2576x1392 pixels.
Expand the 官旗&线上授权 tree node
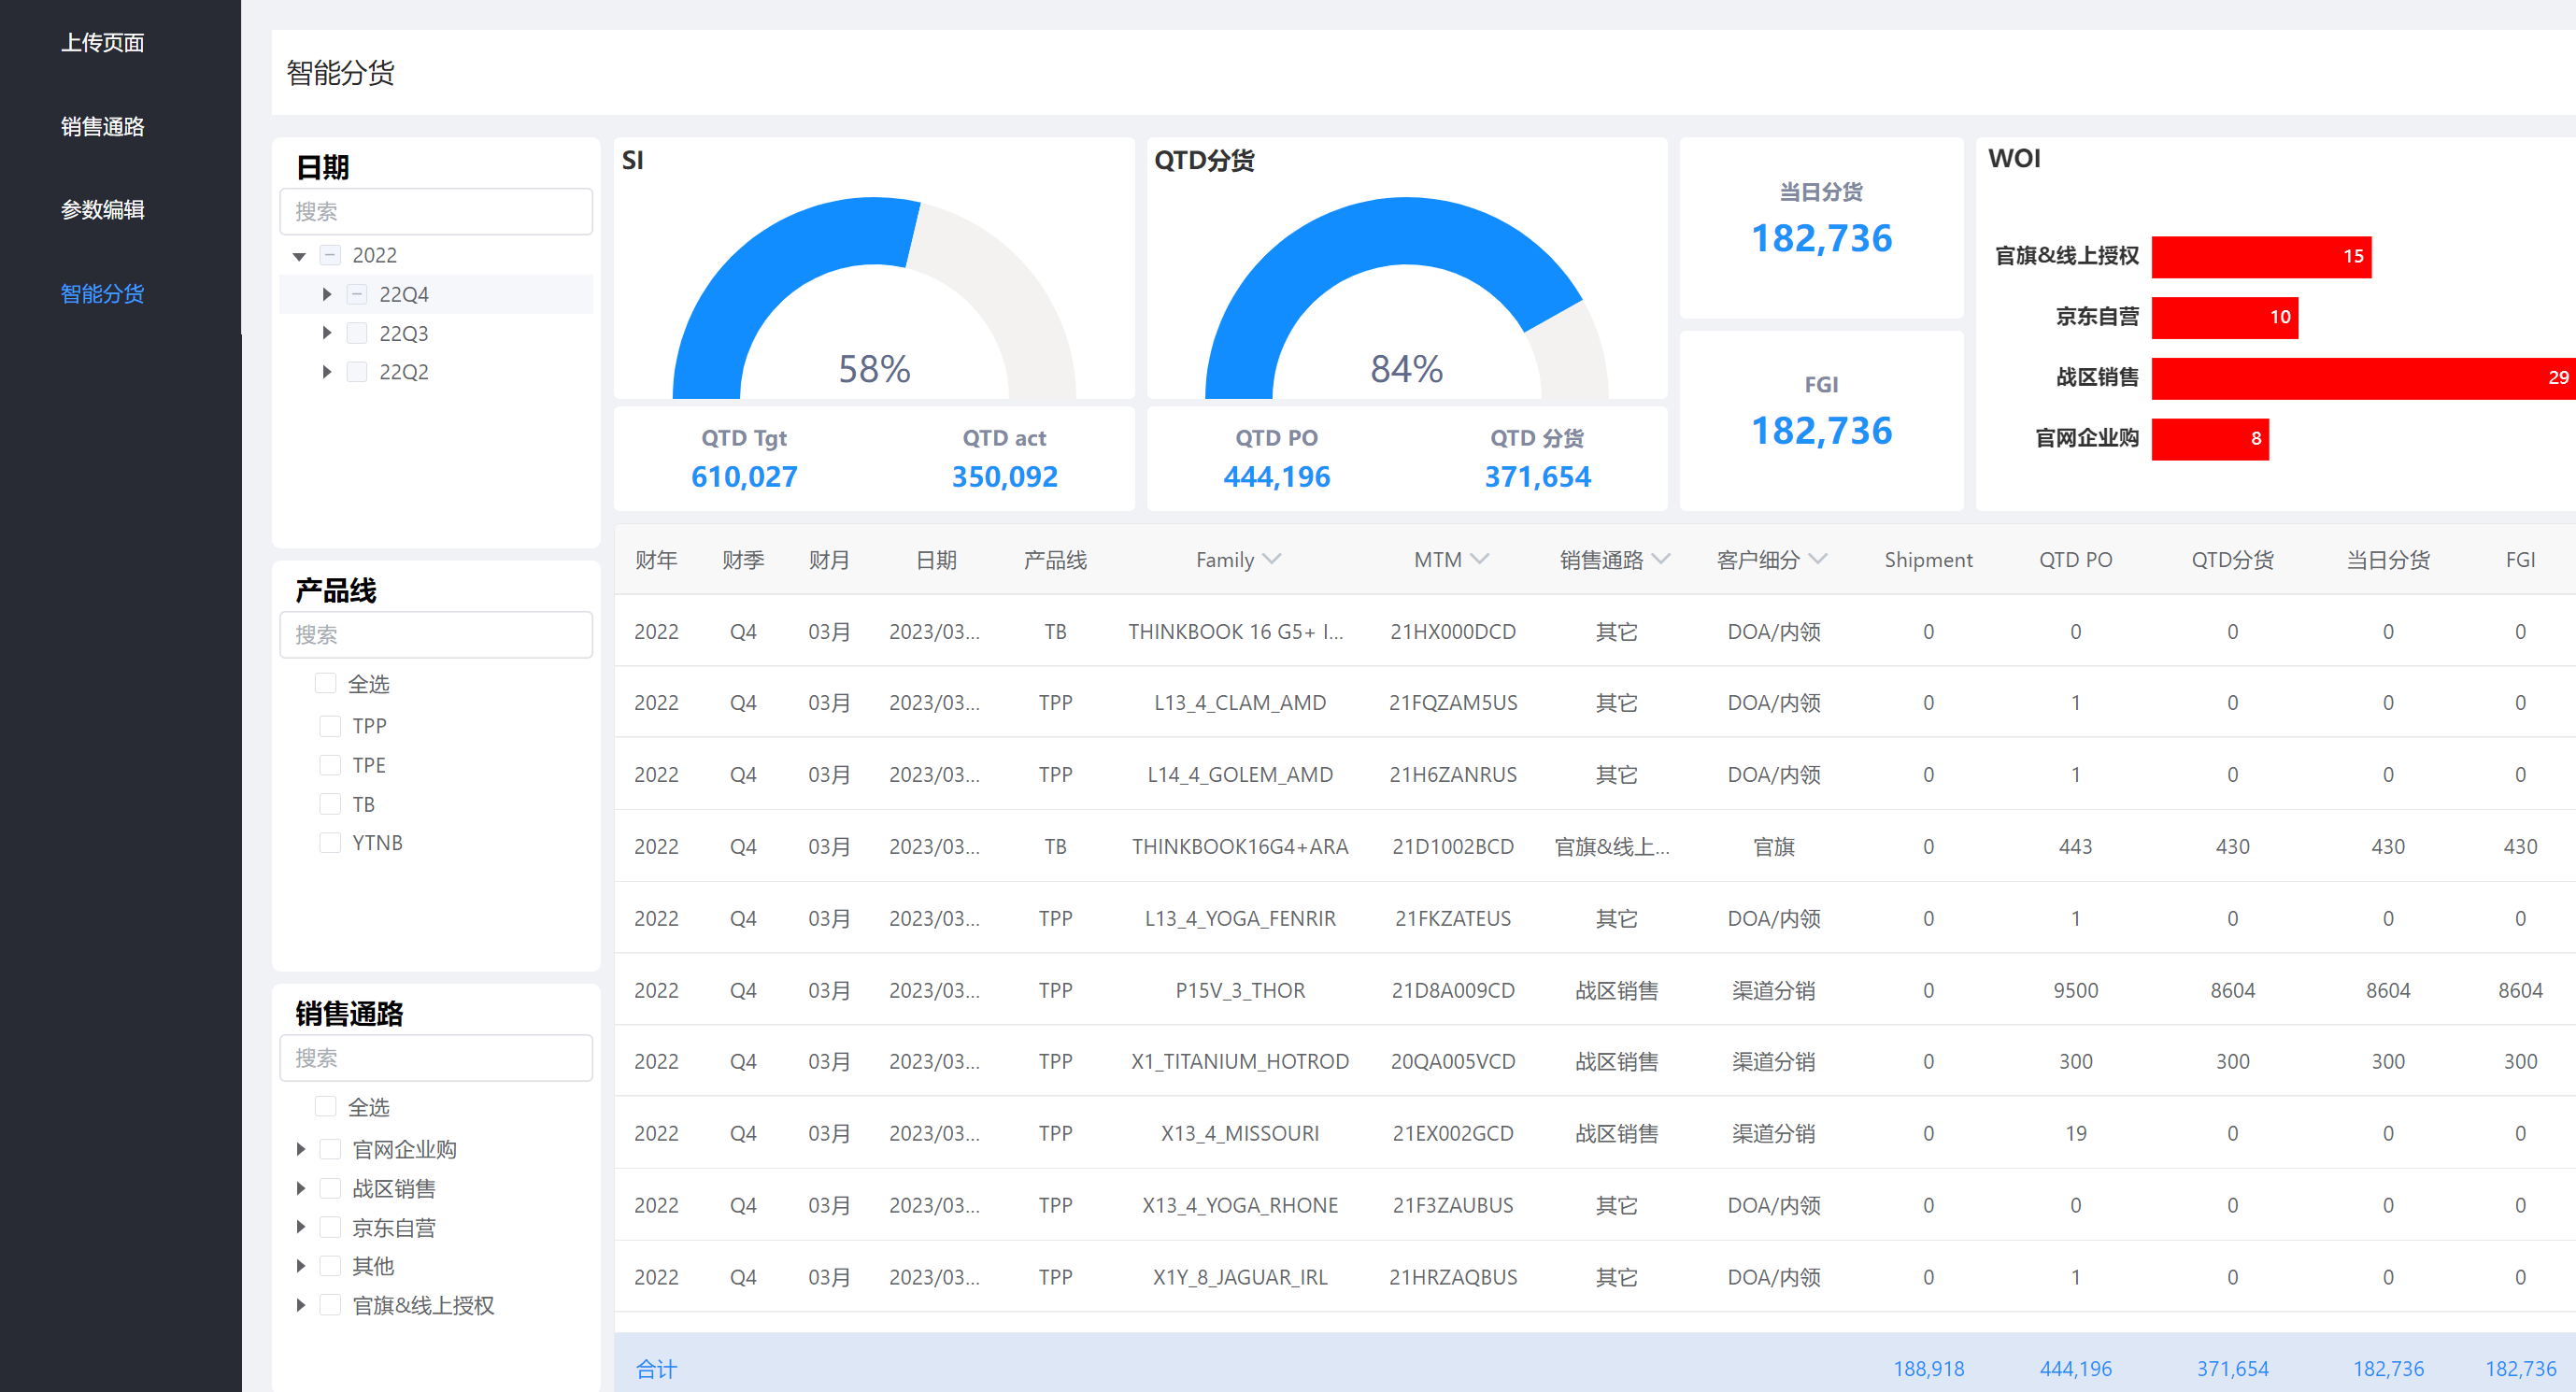300,1305
